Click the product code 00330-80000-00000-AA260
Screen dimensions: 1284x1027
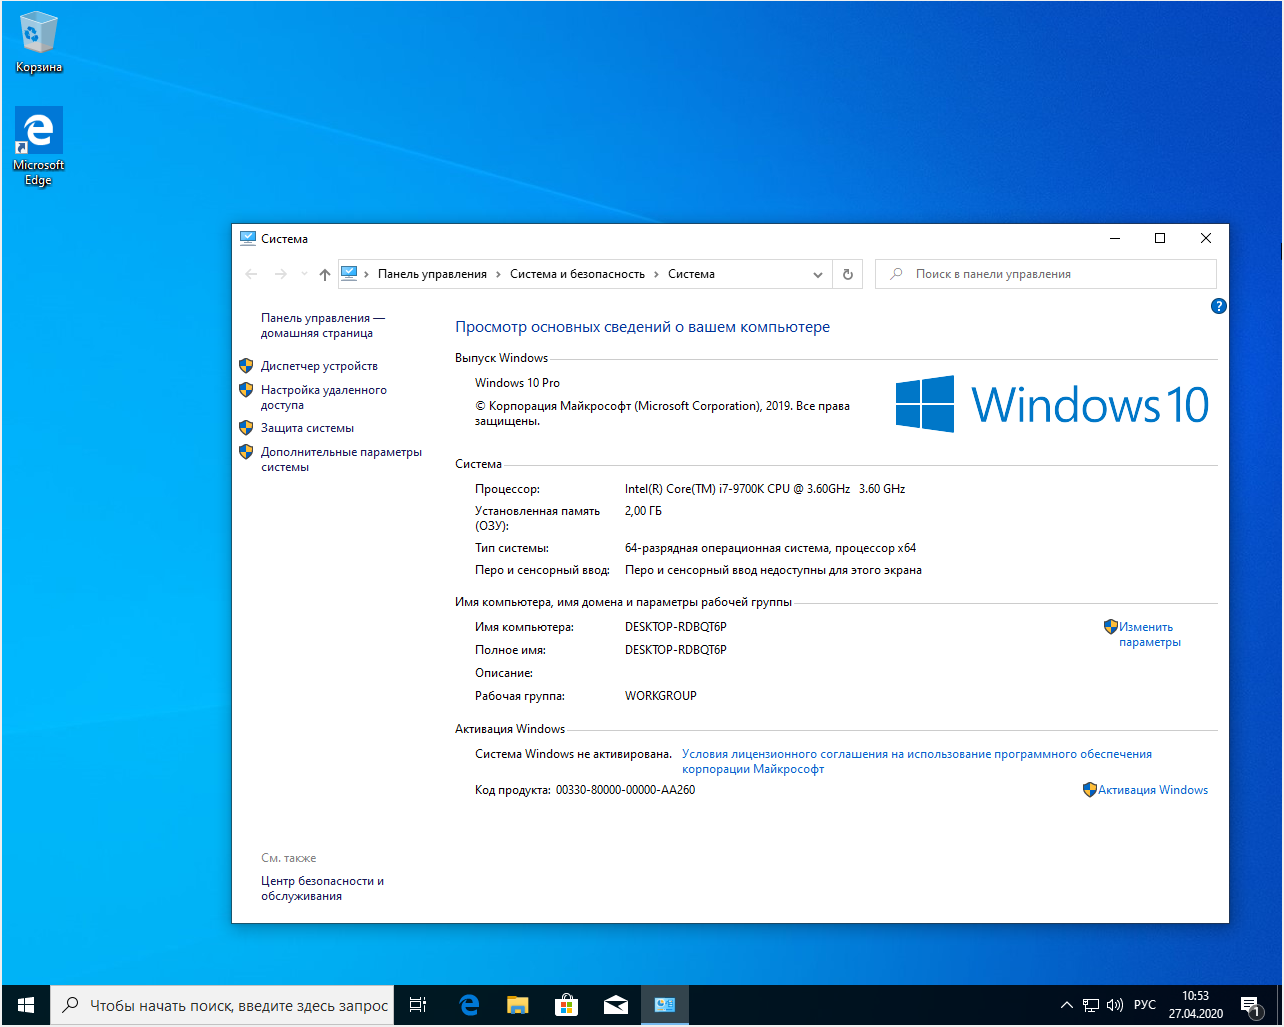pos(625,790)
